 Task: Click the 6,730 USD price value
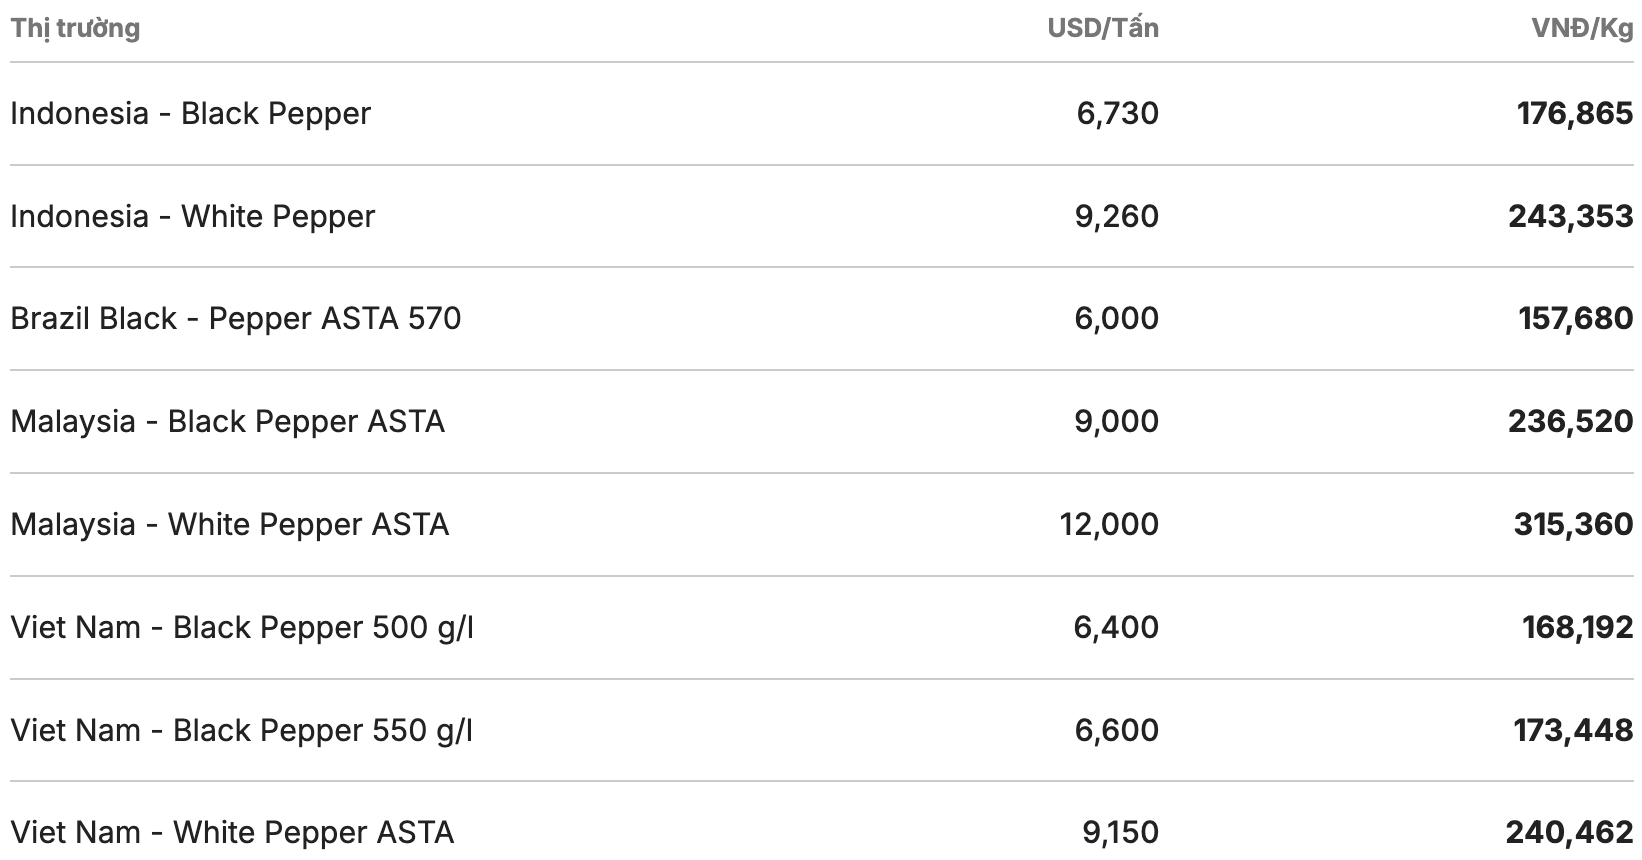pos(1117,113)
